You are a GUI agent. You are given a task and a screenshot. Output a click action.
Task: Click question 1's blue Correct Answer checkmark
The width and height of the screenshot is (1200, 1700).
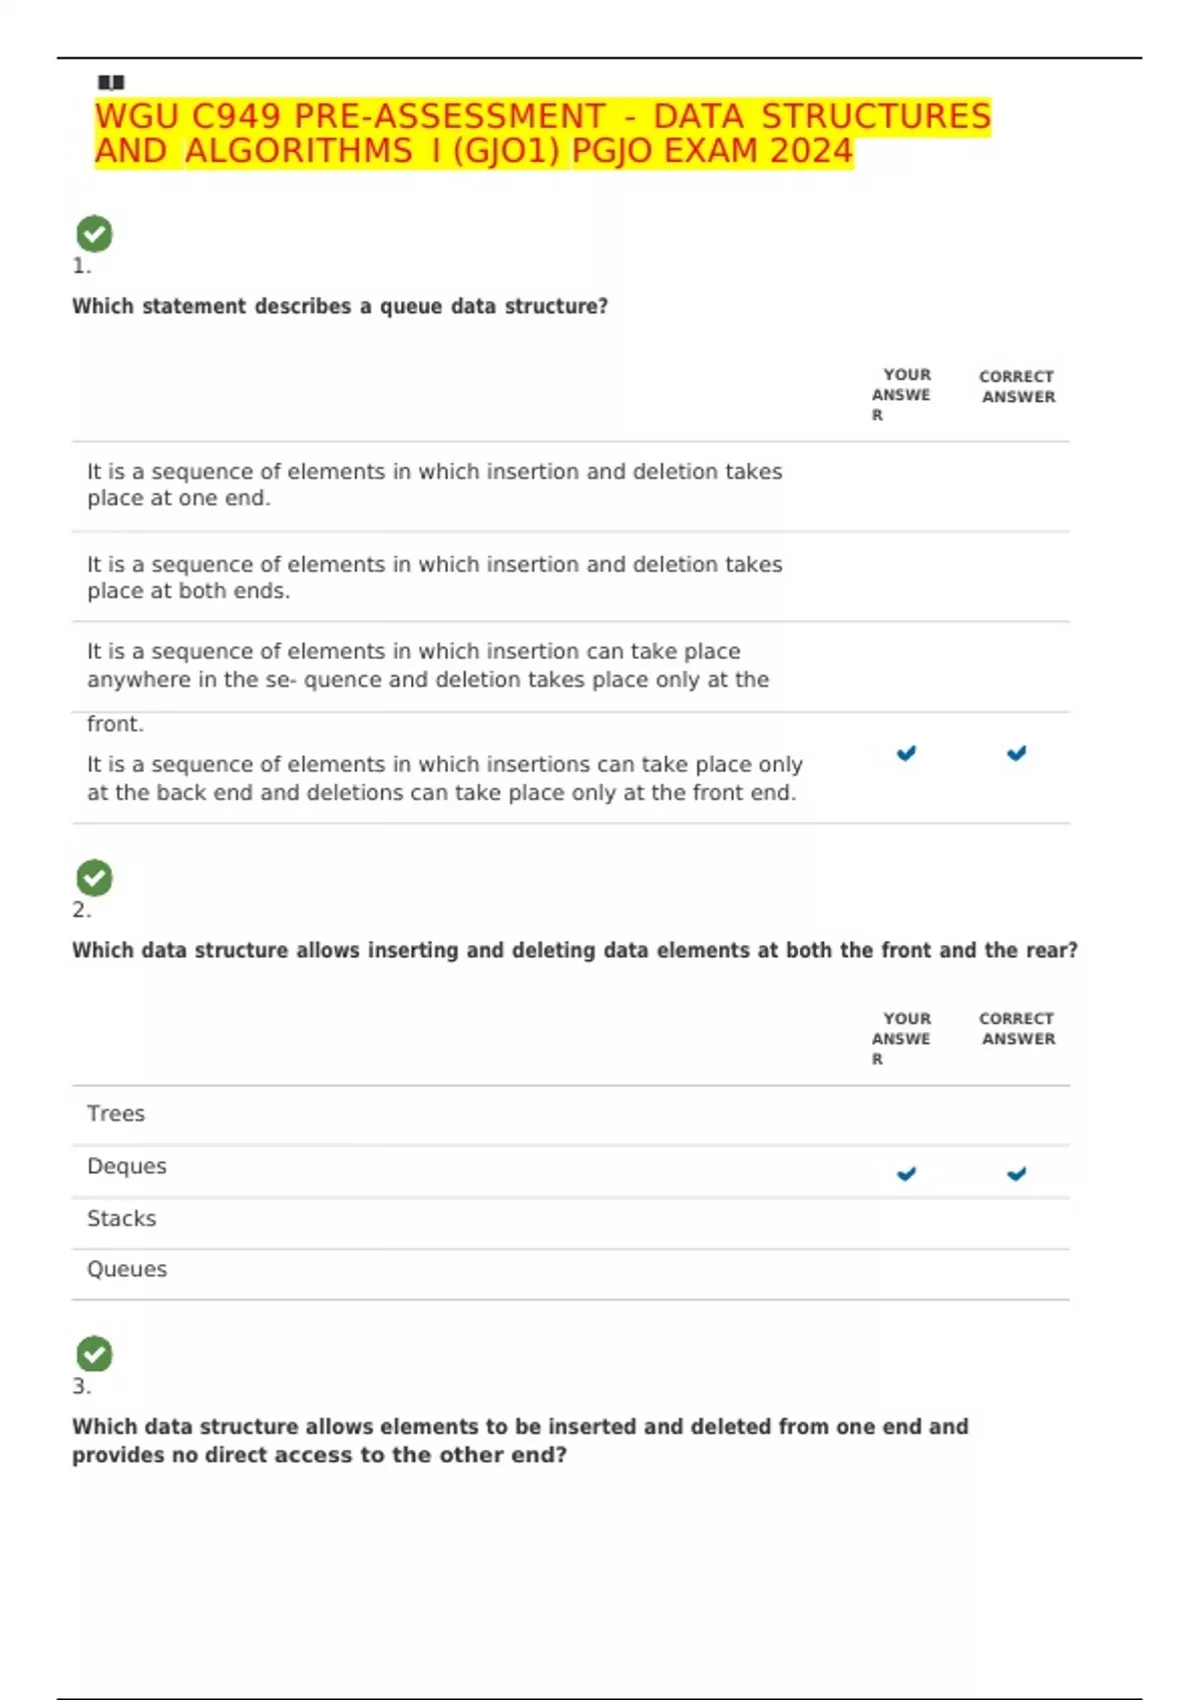click(x=1016, y=753)
